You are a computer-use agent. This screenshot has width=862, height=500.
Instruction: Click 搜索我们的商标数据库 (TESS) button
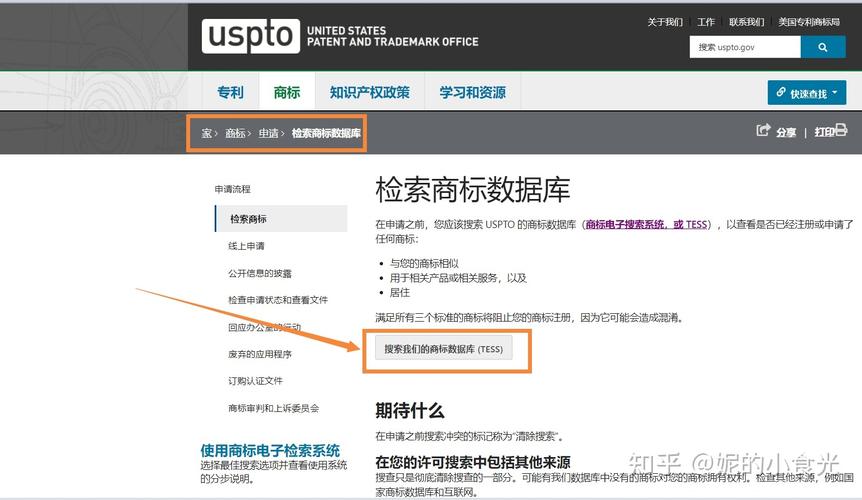coord(444,349)
